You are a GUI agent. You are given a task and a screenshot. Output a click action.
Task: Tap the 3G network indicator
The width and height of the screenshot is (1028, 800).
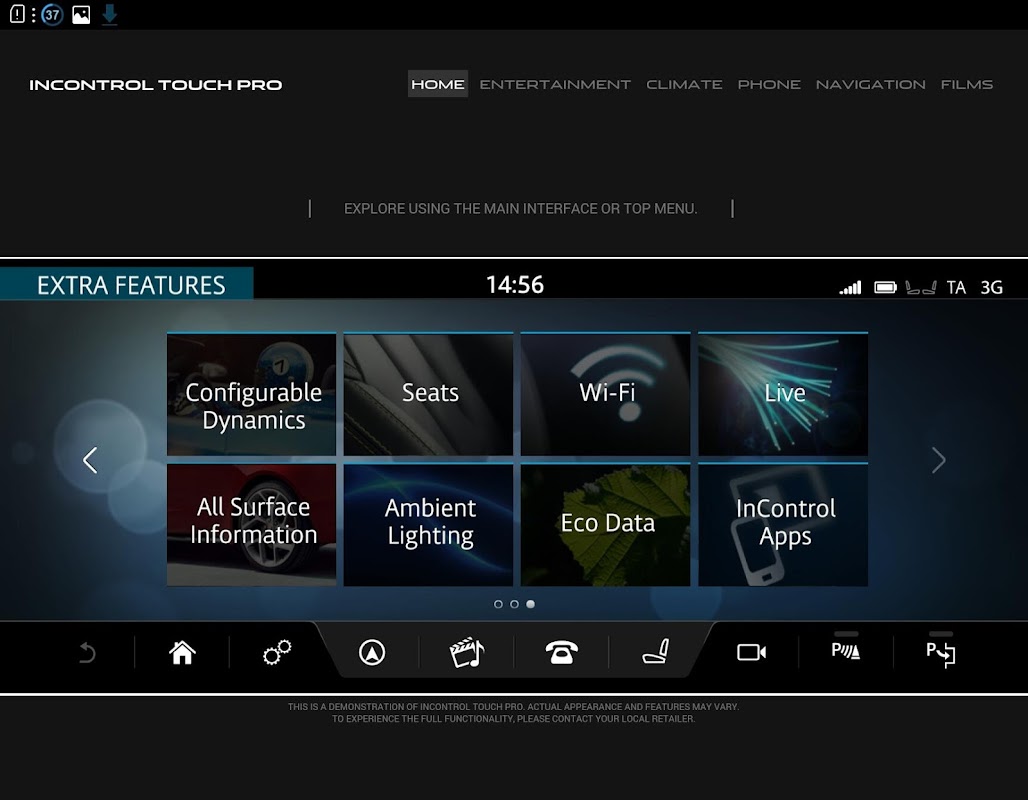coord(991,287)
